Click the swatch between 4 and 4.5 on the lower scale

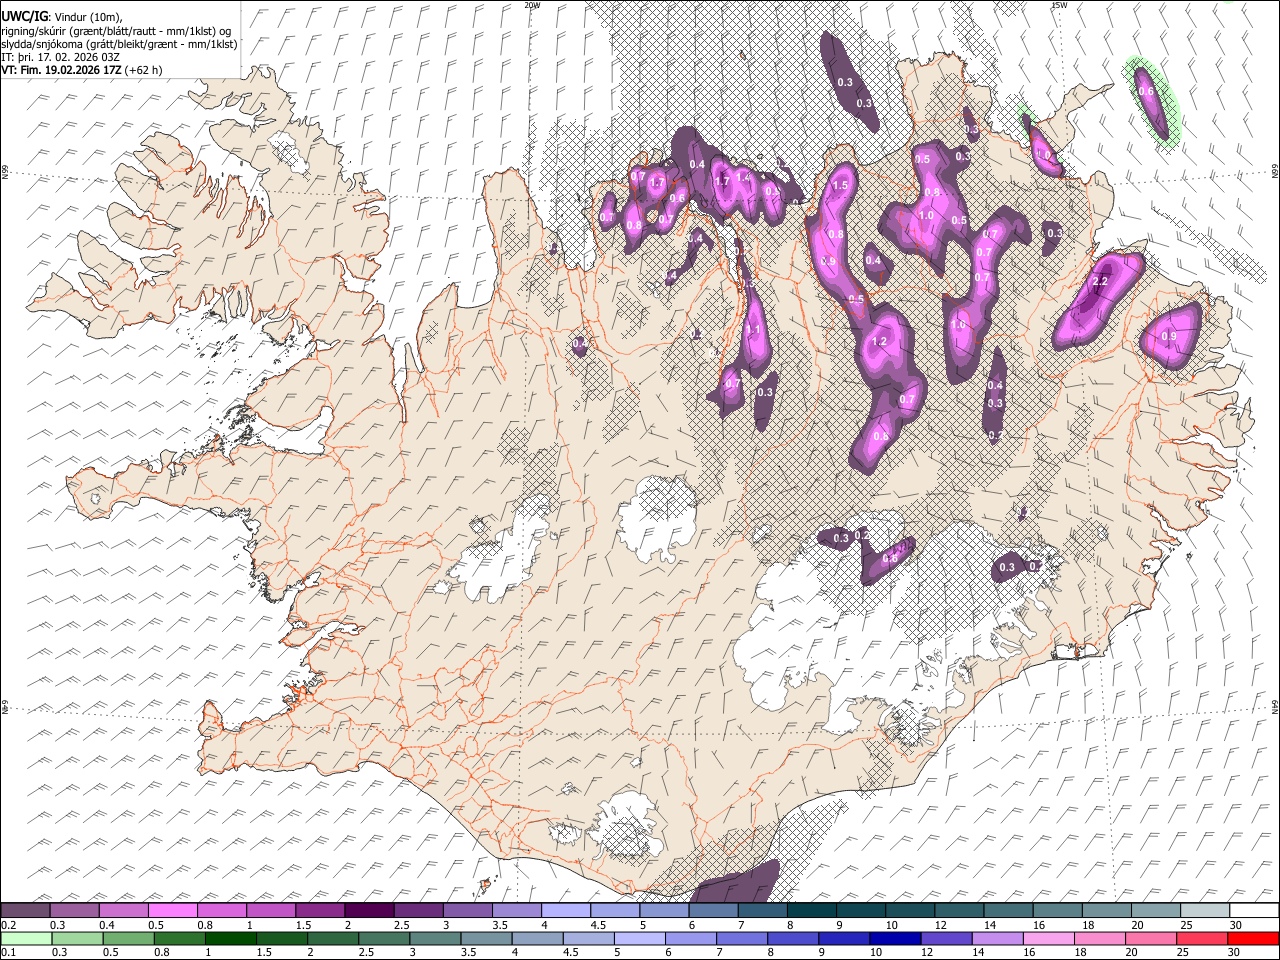pyautogui.click(x=537, y=938)
